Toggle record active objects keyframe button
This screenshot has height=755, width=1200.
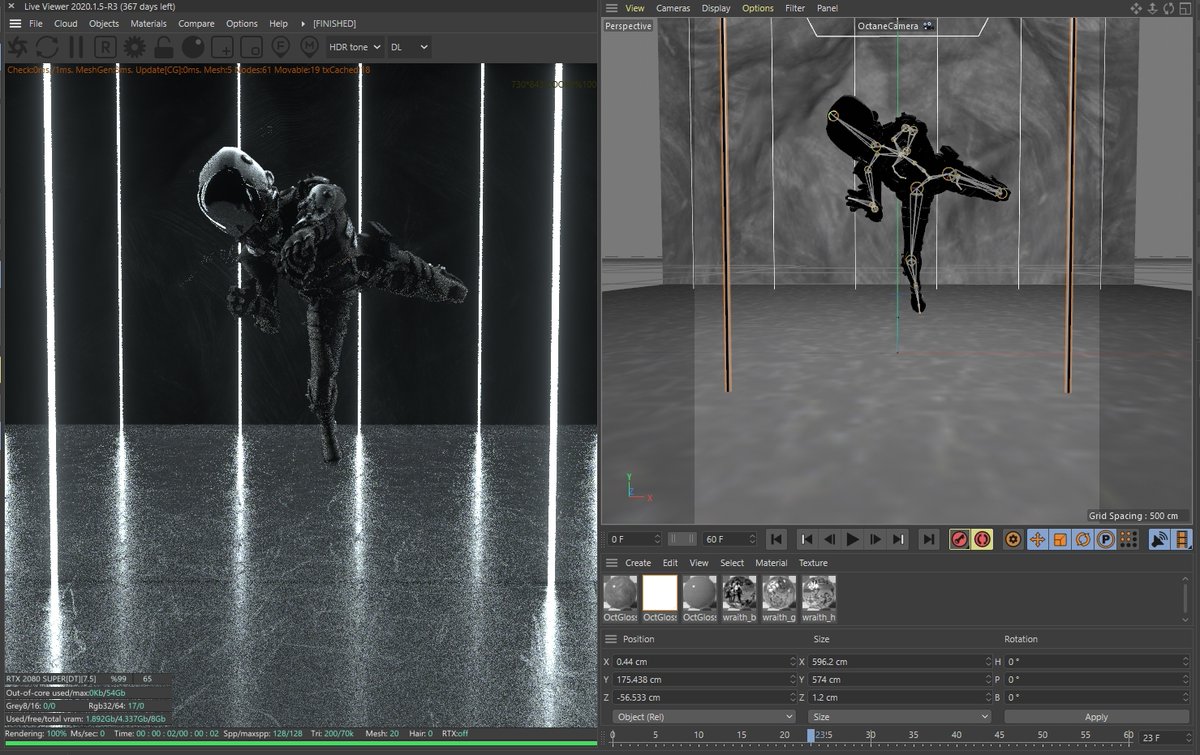coord(958,539)
